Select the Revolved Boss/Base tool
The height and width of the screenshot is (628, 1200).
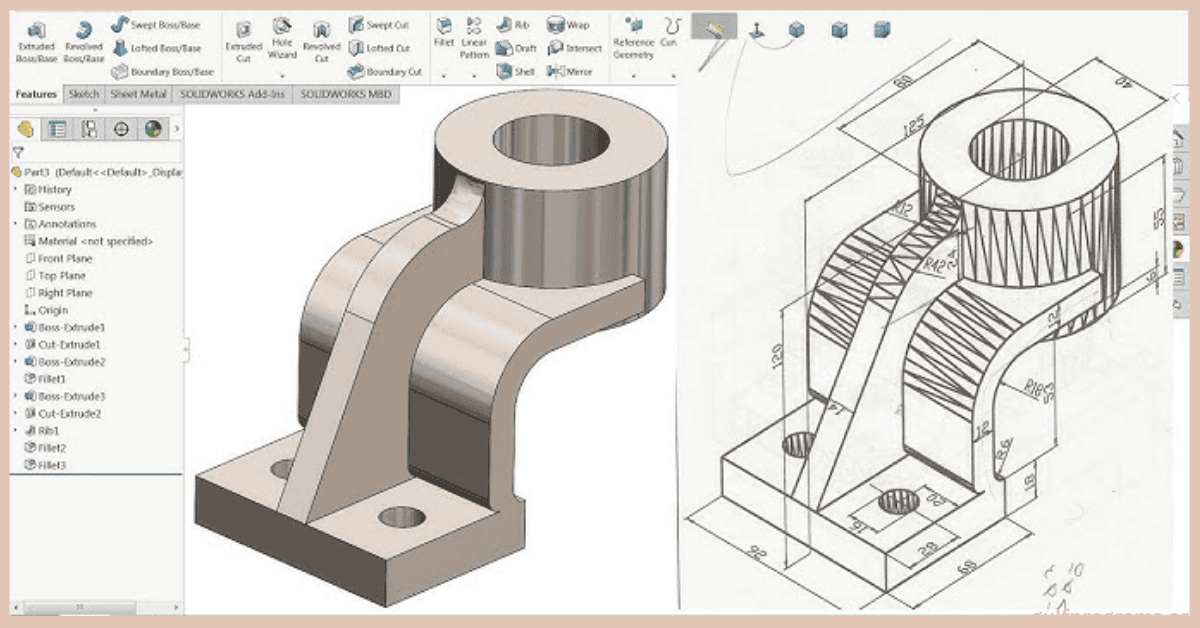tap(85, 35)
